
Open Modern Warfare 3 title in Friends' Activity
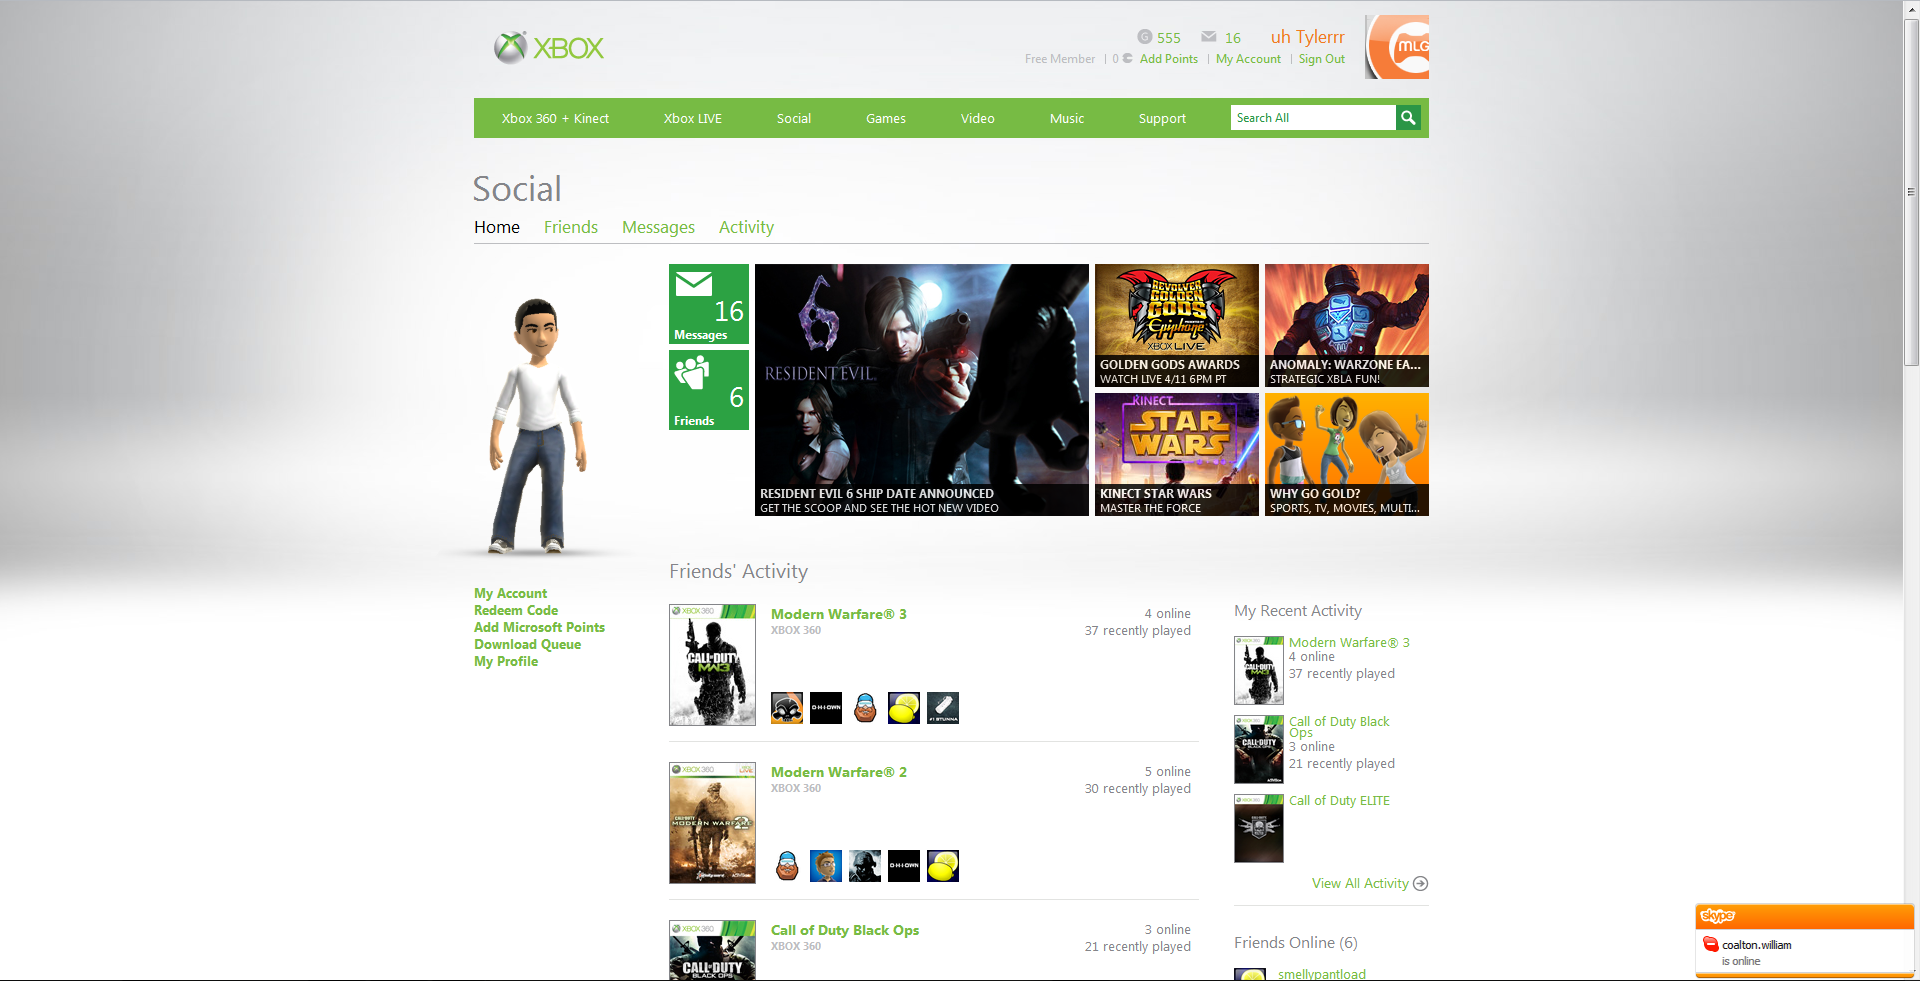click(839, 614)
